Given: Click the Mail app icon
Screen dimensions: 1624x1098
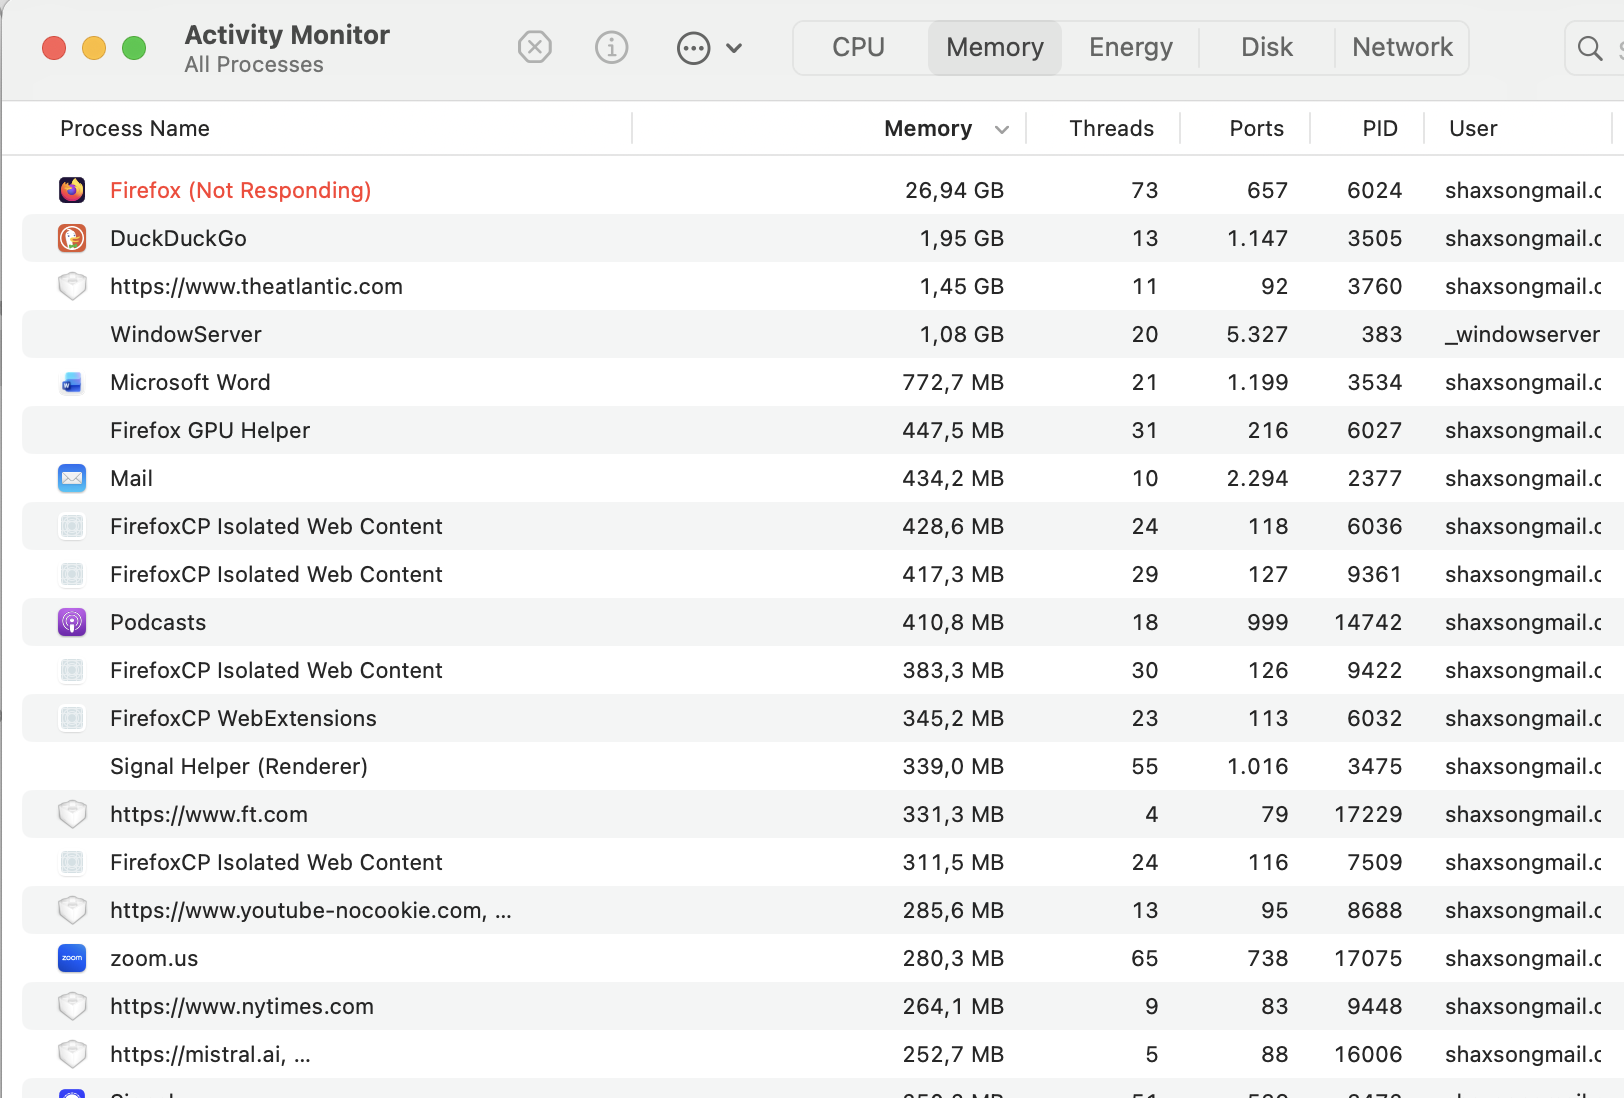Looking at the screenshot, I should click(72, 478).
